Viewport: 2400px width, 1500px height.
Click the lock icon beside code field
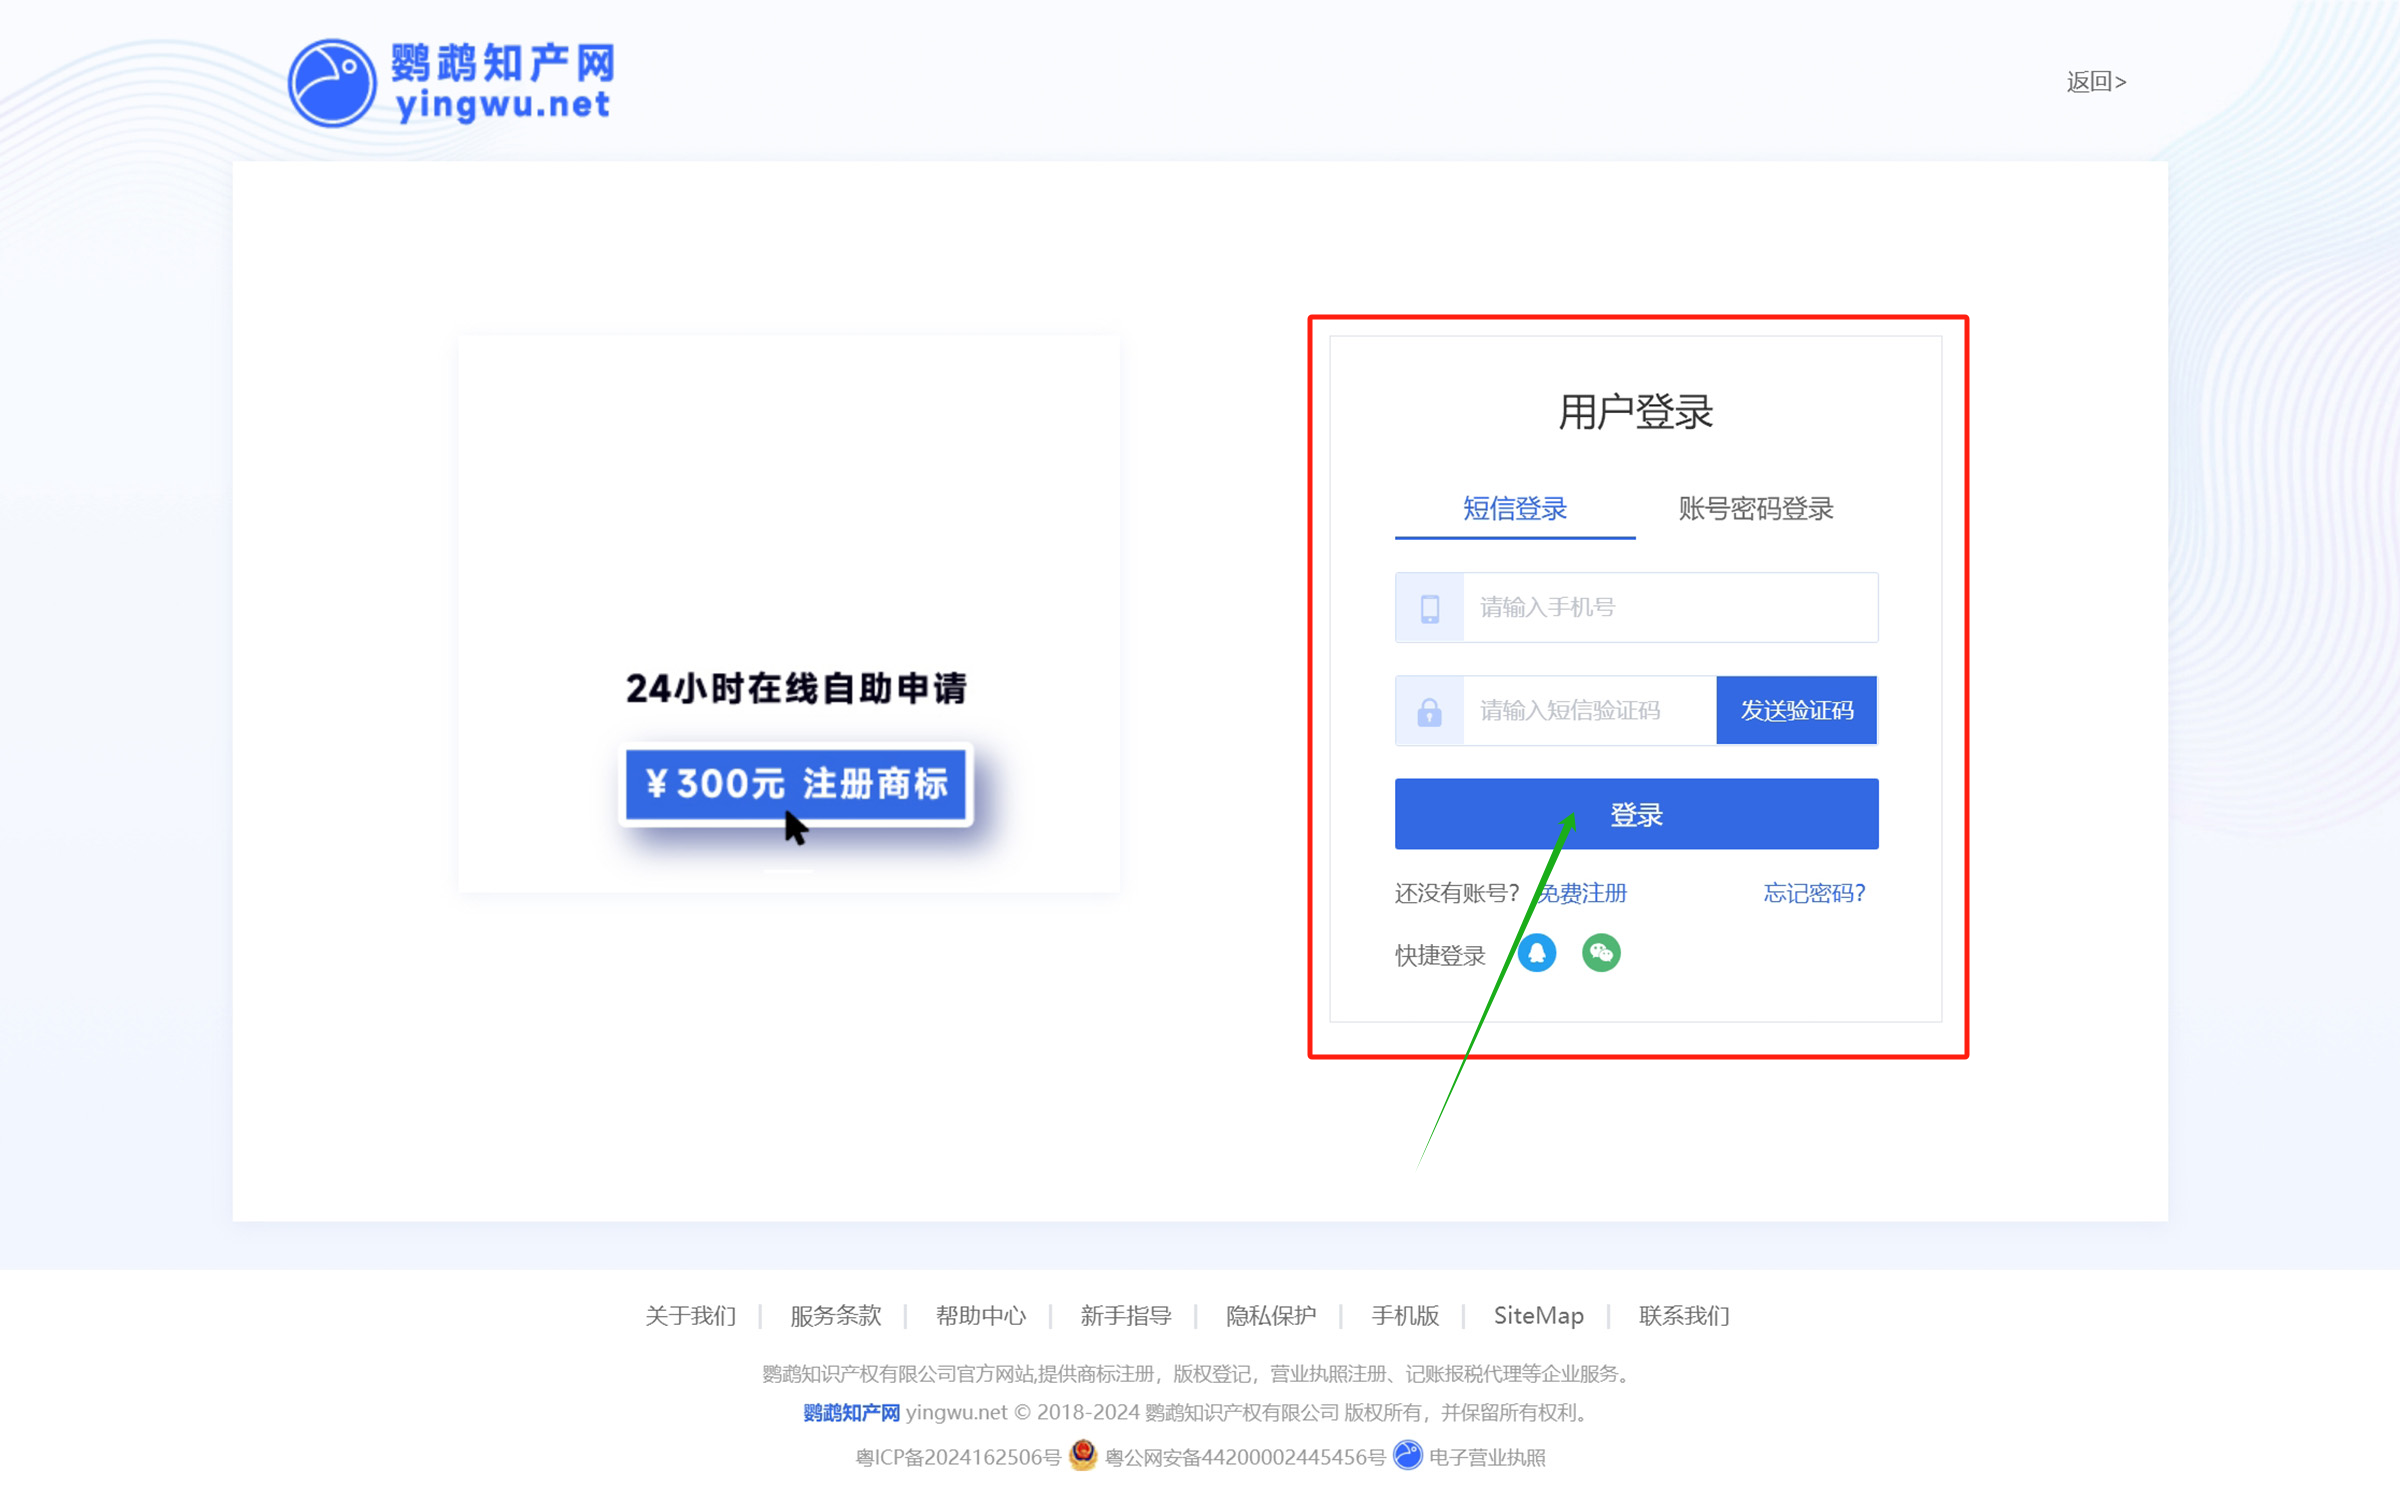pyautogui.click(x=1430, y=711)
